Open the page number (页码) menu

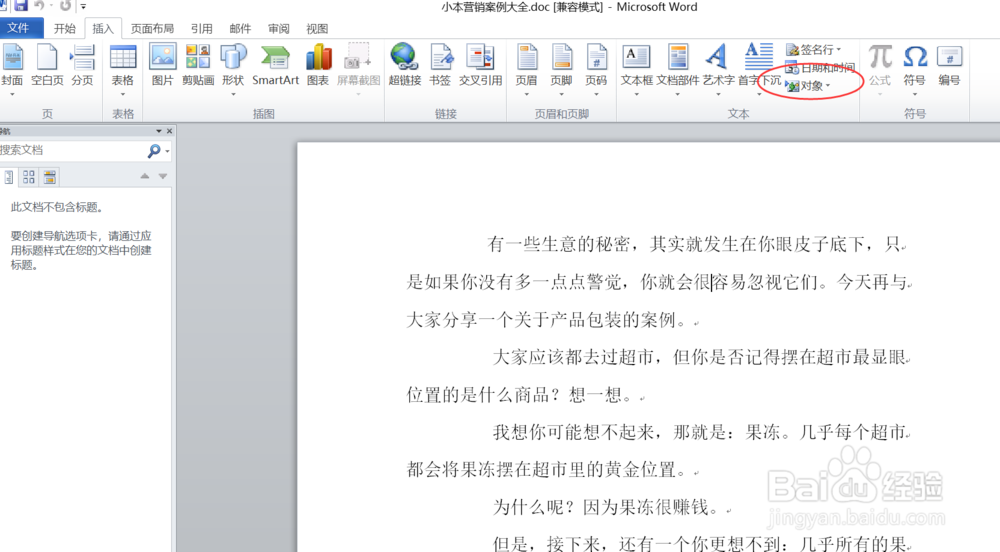pyautogui.click(x=596, y=69)
